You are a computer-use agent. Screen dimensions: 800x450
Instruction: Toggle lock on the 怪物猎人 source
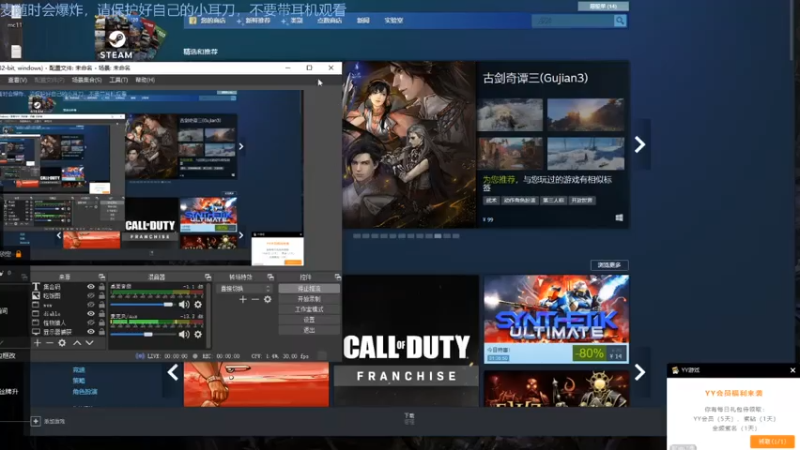coord(102,322)
